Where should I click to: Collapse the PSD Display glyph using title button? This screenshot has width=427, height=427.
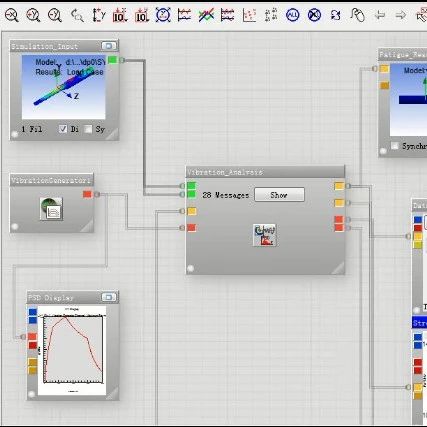(109, 297)
